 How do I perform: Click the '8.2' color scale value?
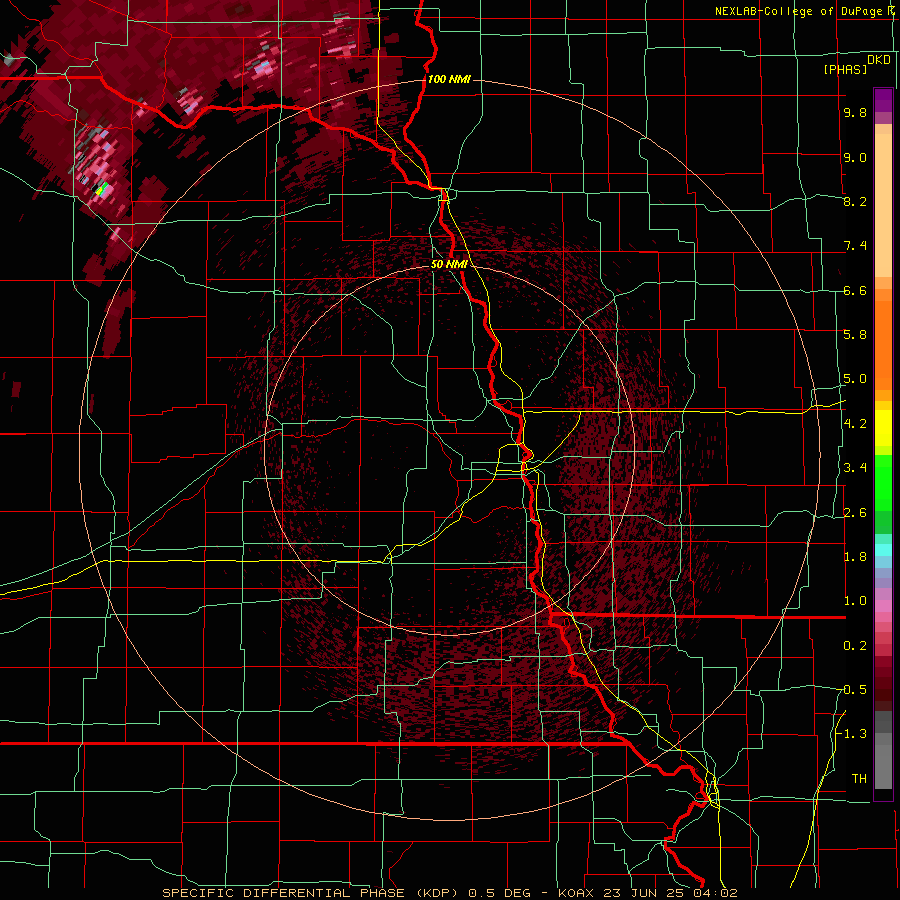[855, 201]
